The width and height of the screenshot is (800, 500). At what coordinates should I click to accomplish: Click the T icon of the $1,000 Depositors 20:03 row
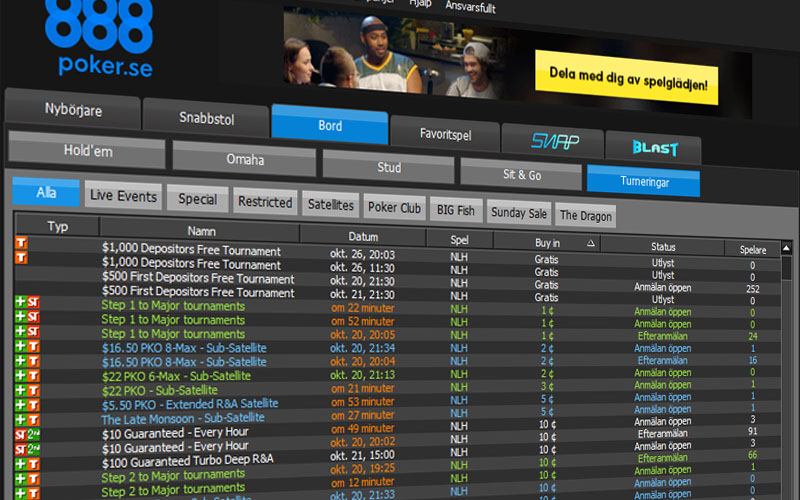pos(21,243)
